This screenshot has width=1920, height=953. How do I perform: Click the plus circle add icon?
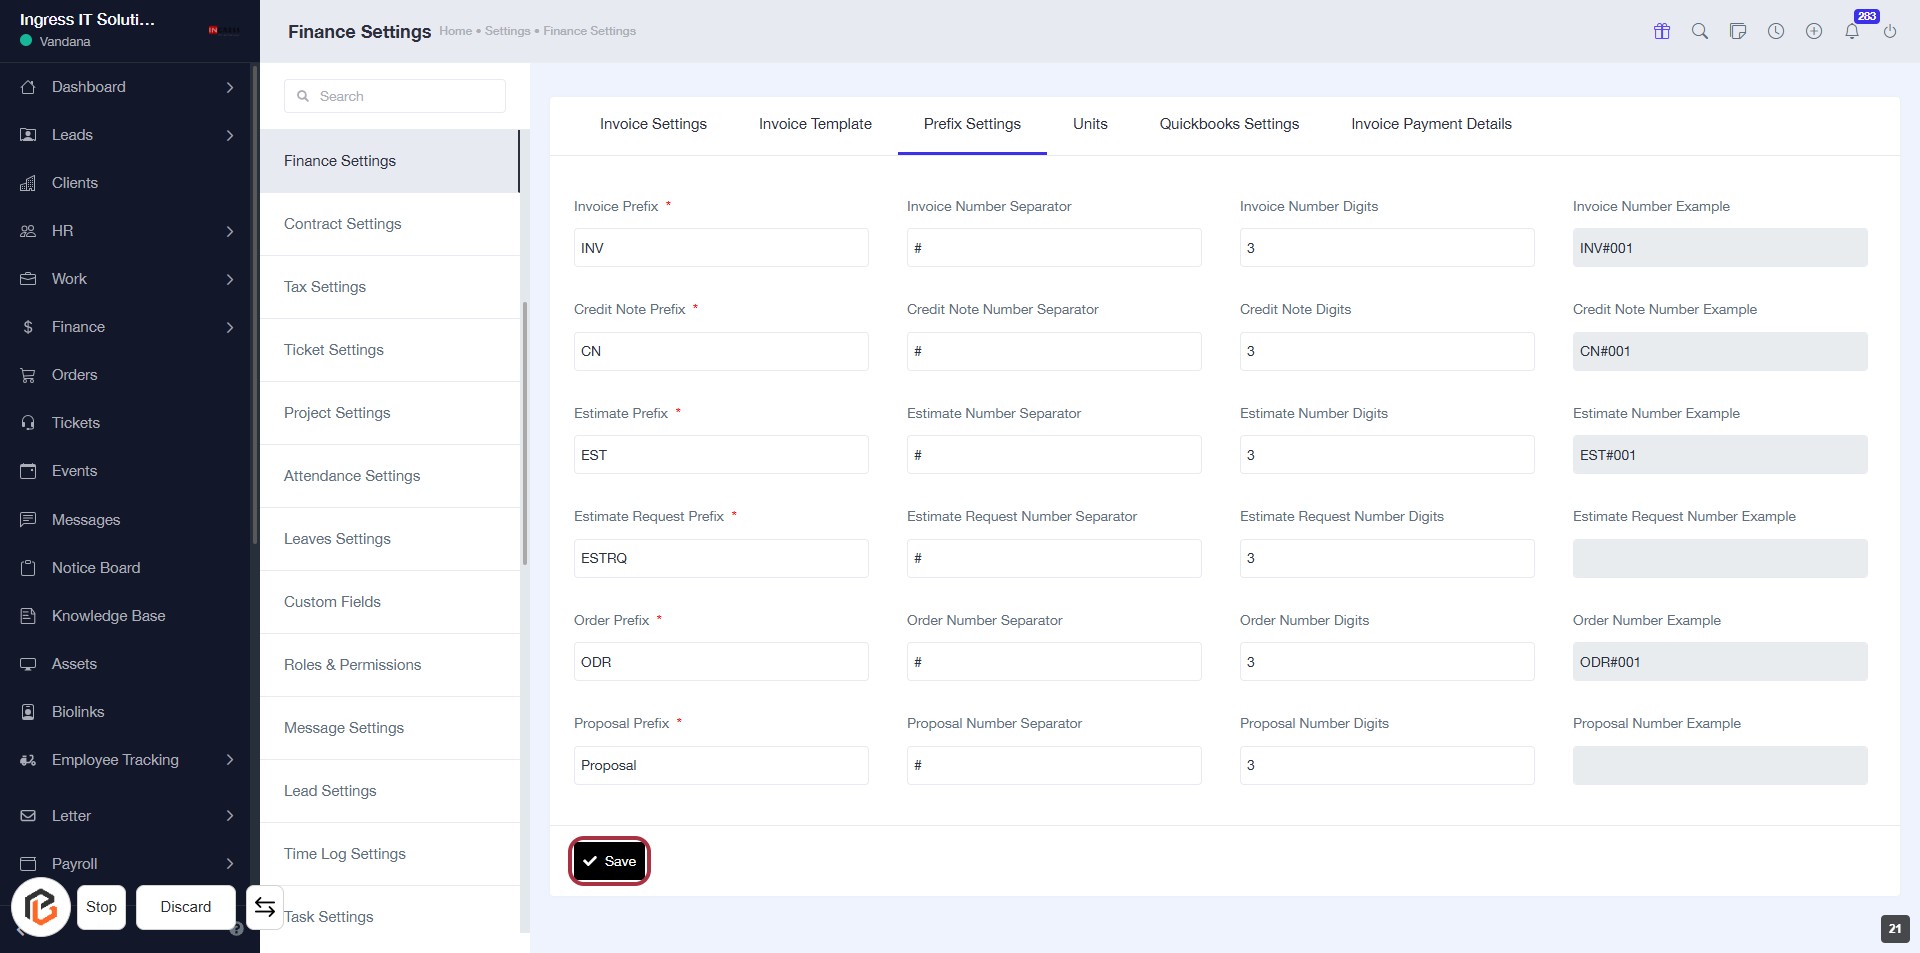pyautogui.click(x=1813, y=31)
